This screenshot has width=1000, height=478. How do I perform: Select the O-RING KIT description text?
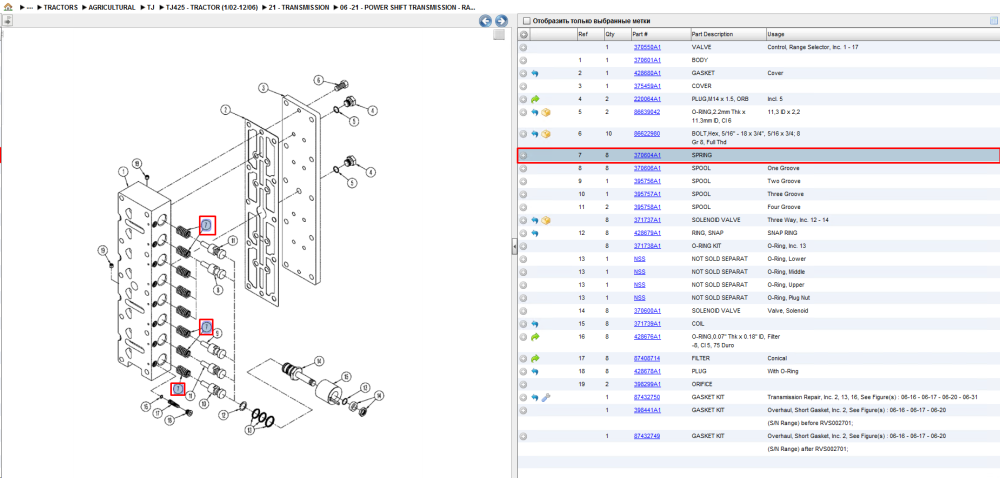click(x=709, y=246)
